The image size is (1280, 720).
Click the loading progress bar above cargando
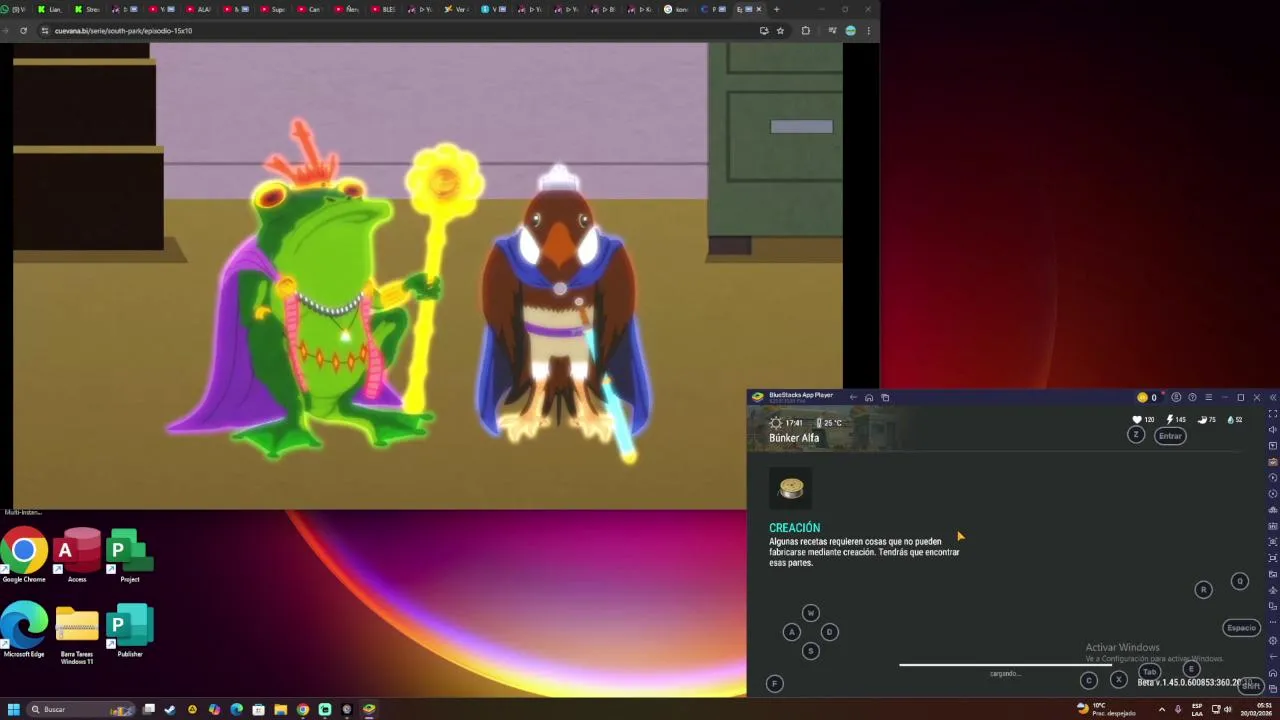pyautogui.click(x=1005, y=664)
